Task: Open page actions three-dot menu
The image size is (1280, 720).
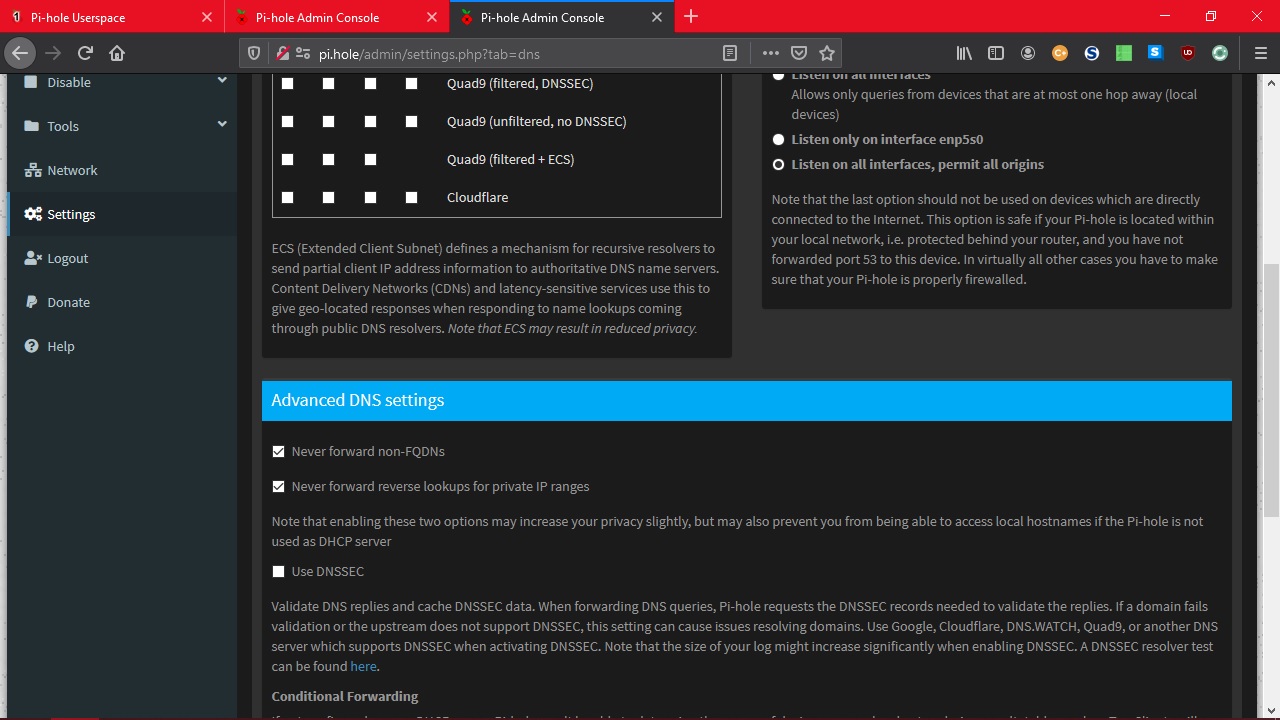Action: (770, 53)
